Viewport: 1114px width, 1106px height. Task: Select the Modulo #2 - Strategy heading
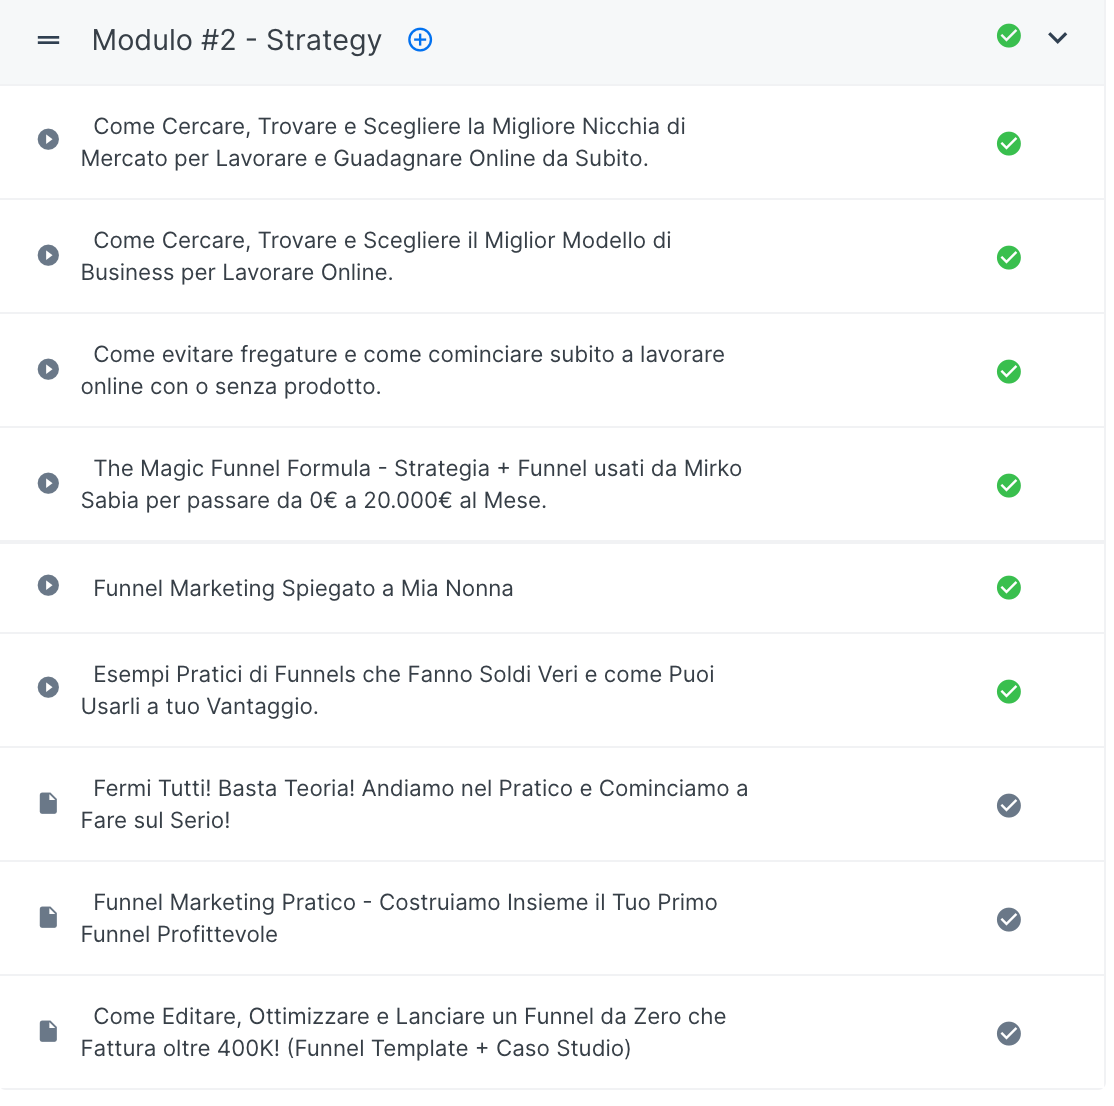237,40
